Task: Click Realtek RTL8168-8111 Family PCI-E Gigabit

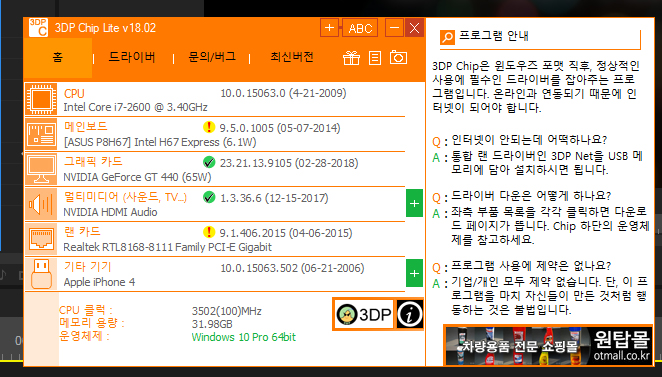Action: point(168,247)
